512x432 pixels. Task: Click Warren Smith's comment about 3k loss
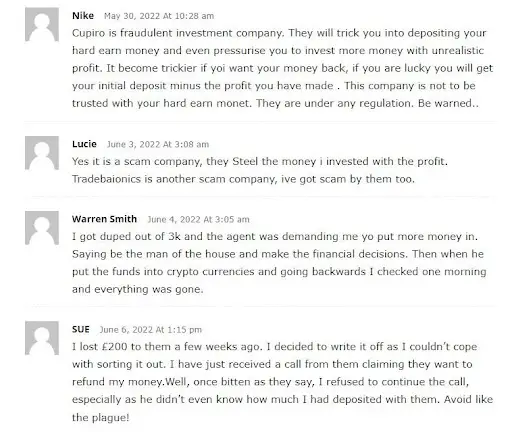279,263
